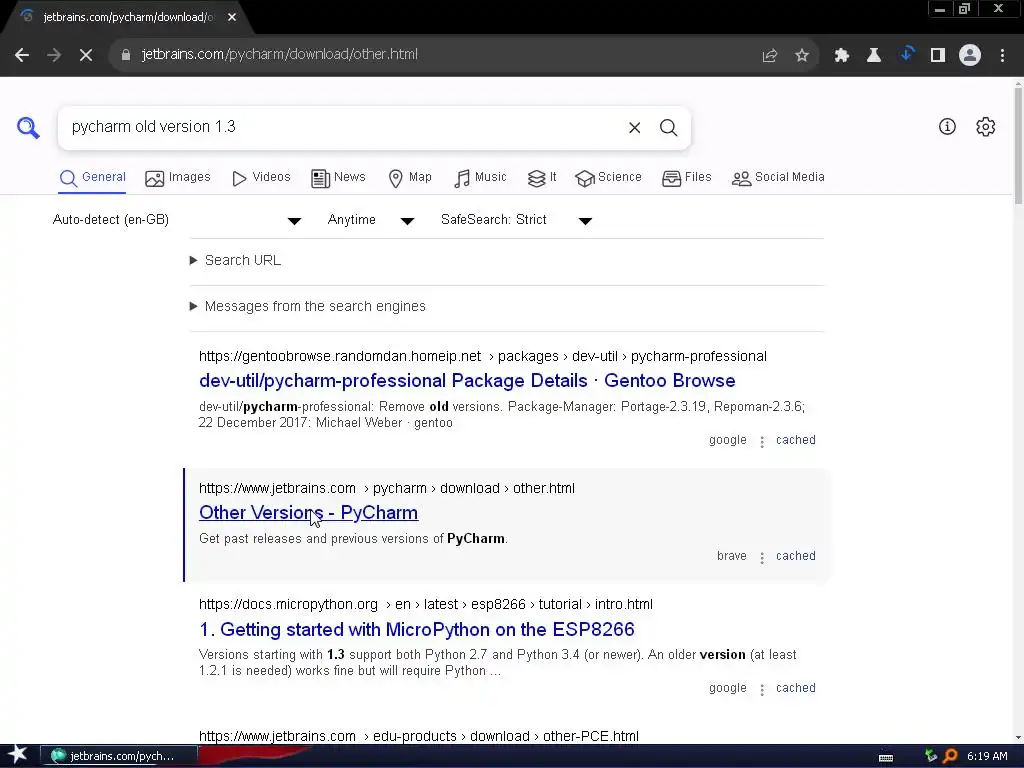Click the blue download arrow toolbar icon

(x=906, y=54)
